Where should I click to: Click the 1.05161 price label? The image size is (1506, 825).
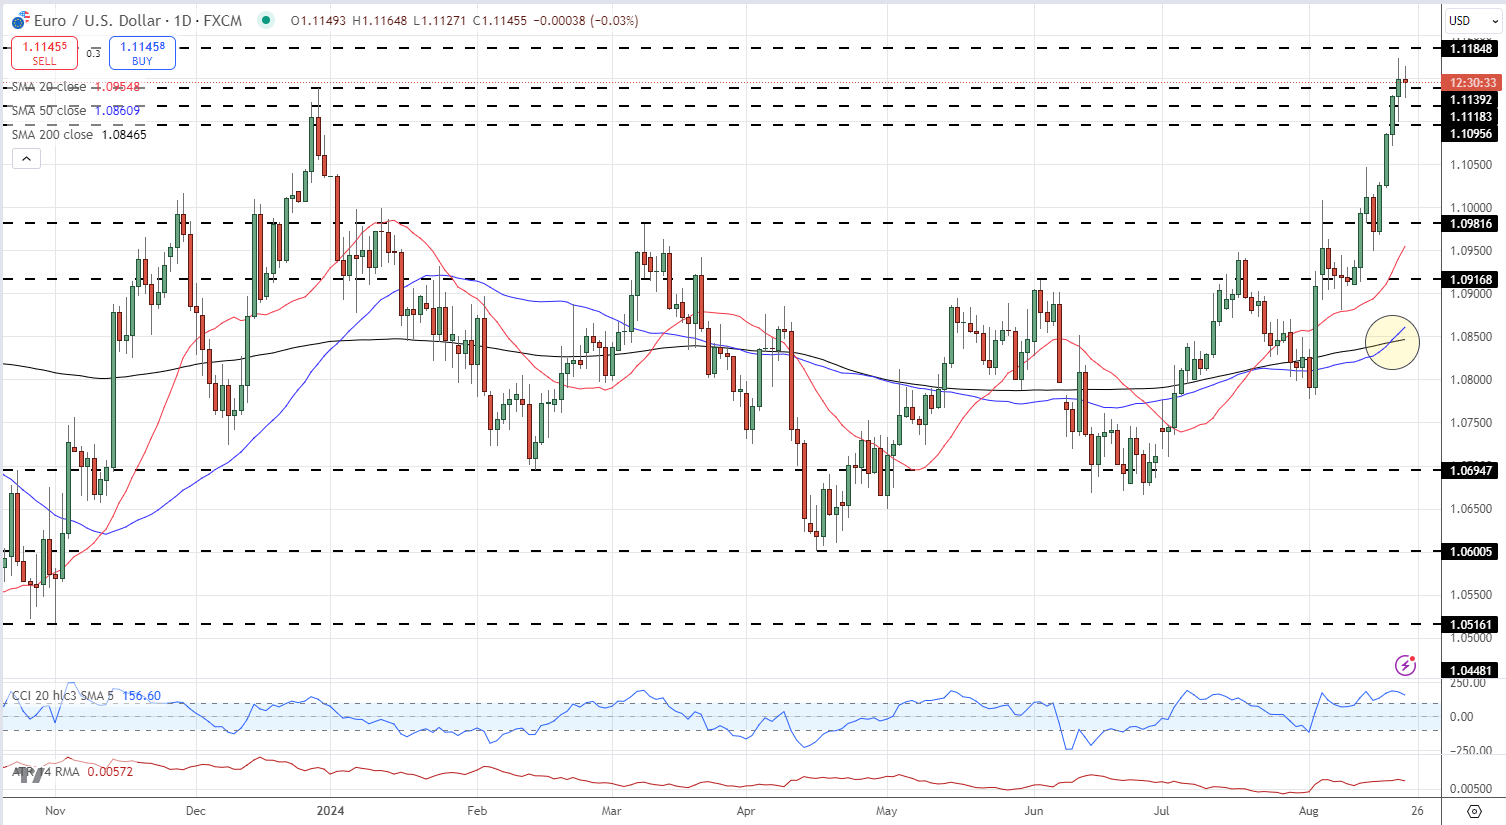point(1471,624)
